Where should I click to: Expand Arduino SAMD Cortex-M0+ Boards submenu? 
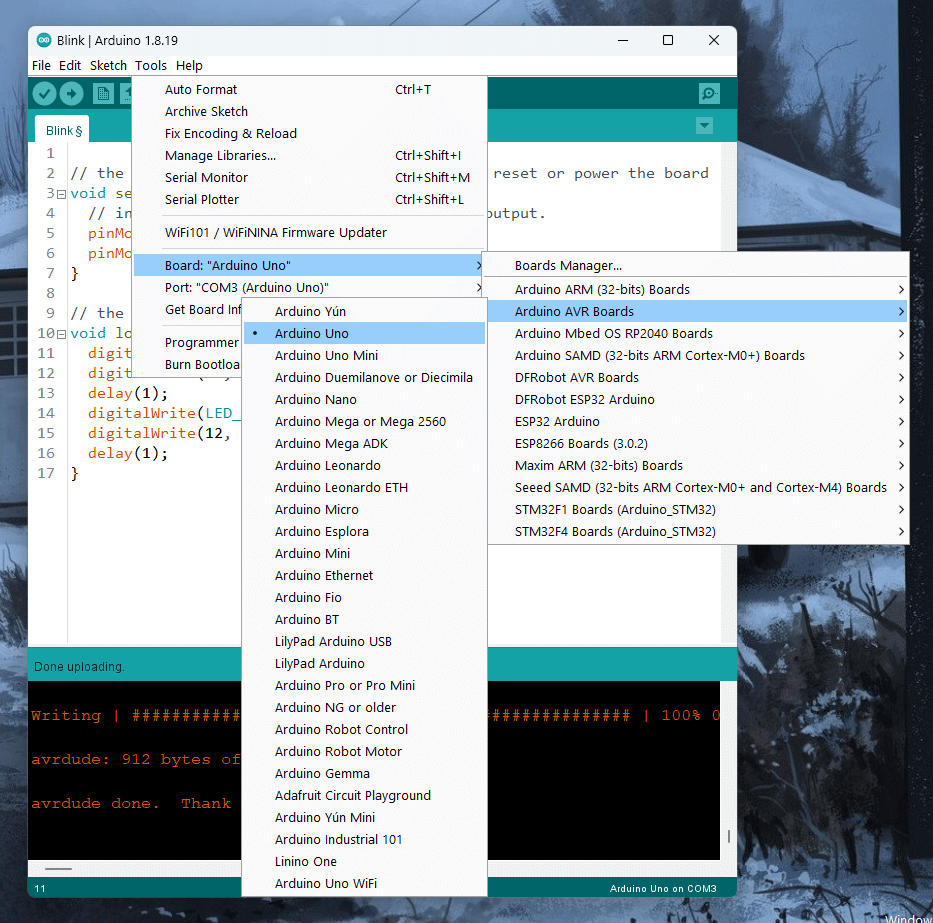pyautogui.click(x=697, y=355)
